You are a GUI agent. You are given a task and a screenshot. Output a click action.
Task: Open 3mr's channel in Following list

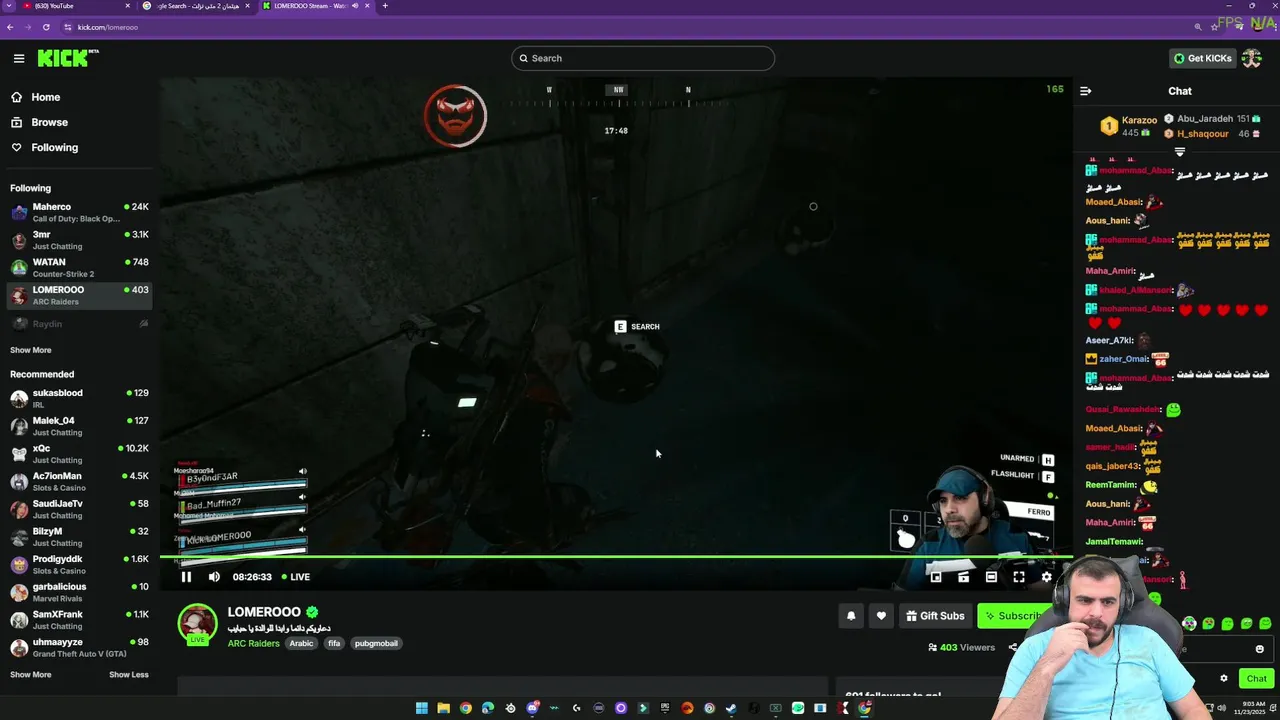click(79, 240)
